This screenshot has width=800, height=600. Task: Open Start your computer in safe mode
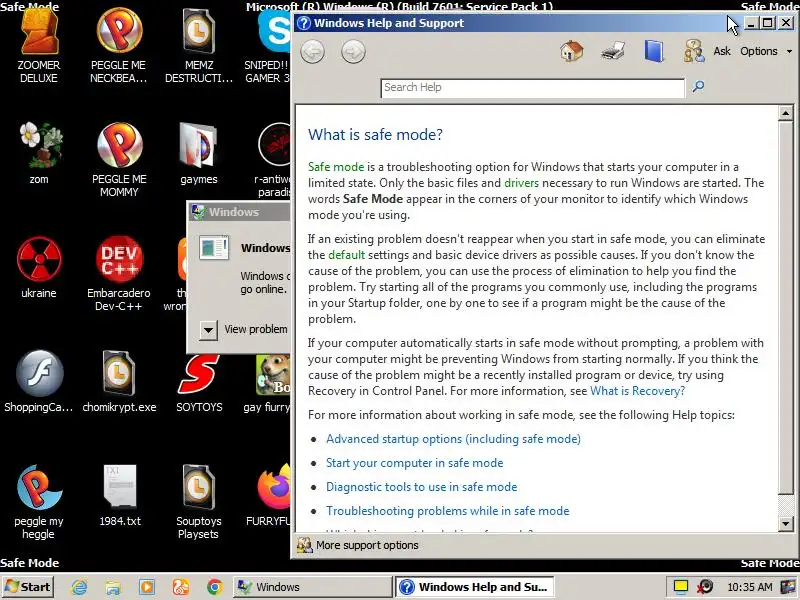click(414, 463)
